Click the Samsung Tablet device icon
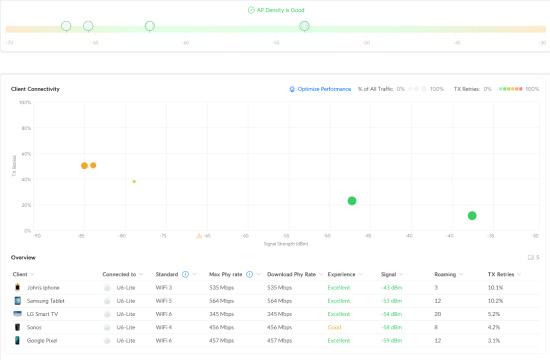The height and width of the screenshot is (360, 550). point(18,301)
